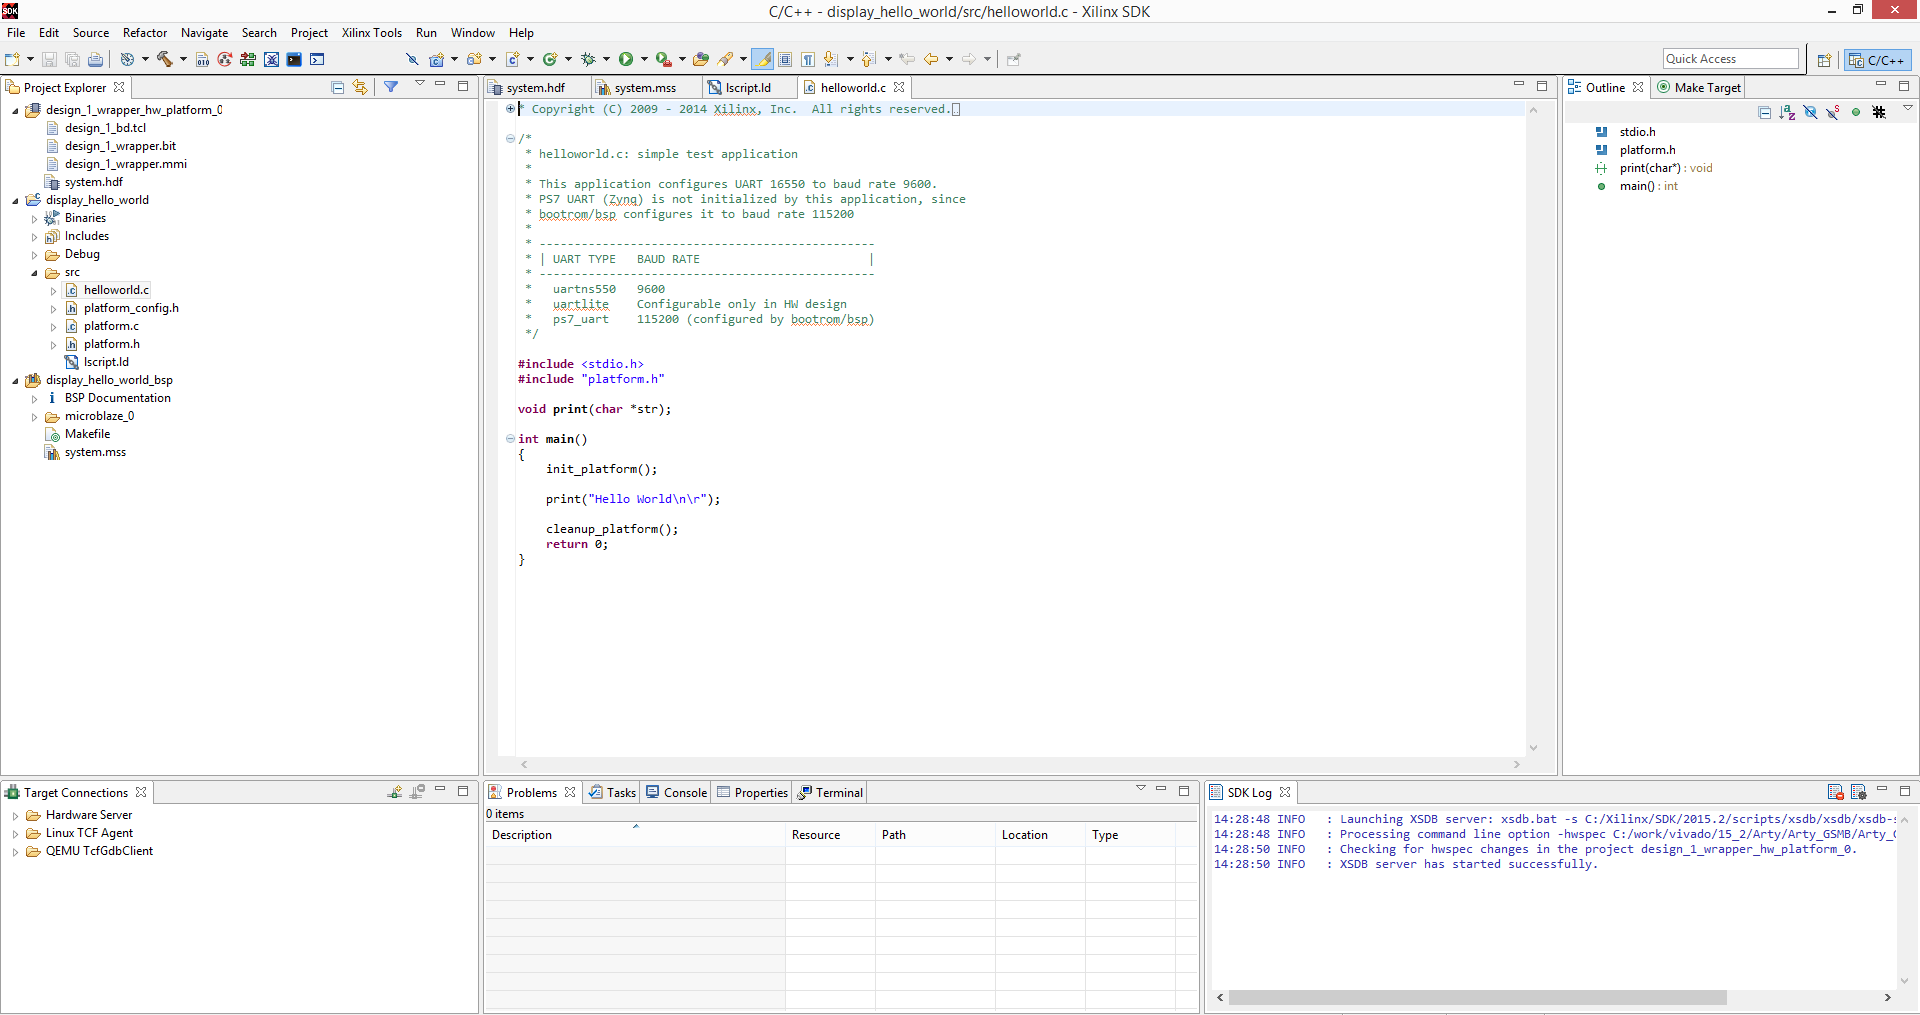Screen dimensions: 1920x1015
Task: Click the SDK Log horizontal scrollbar thumb
Action: [1477, 998]
